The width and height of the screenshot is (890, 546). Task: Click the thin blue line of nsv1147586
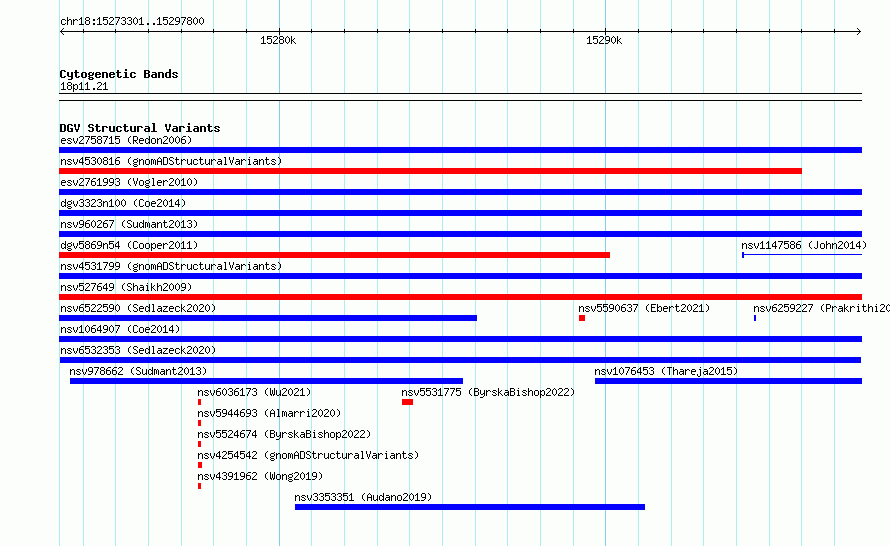(802, 255)
